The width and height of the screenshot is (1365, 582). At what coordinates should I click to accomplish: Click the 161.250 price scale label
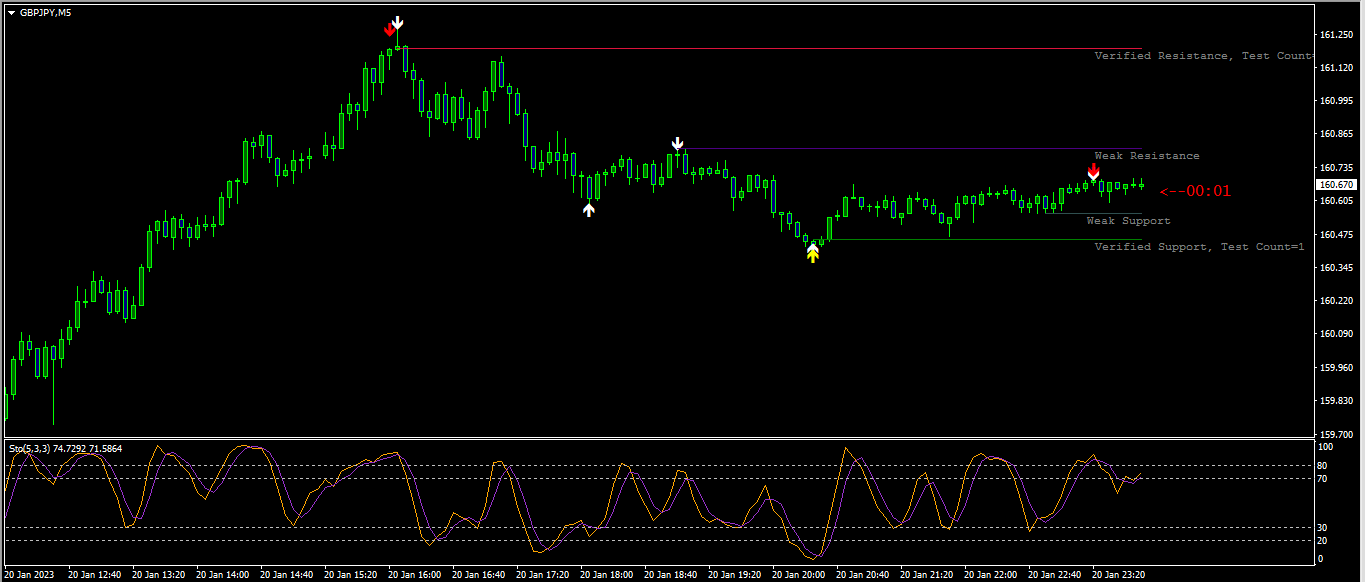coord(1336,35)
